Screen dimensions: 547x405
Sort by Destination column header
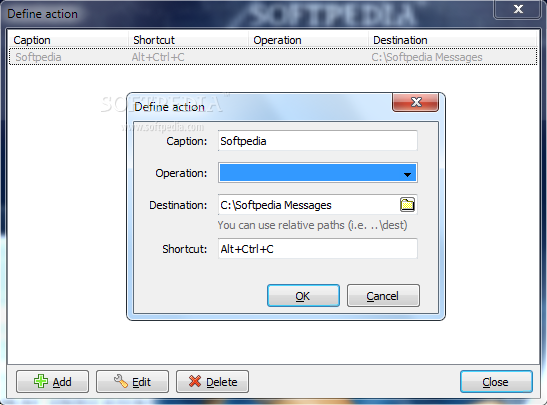(452, 40)
